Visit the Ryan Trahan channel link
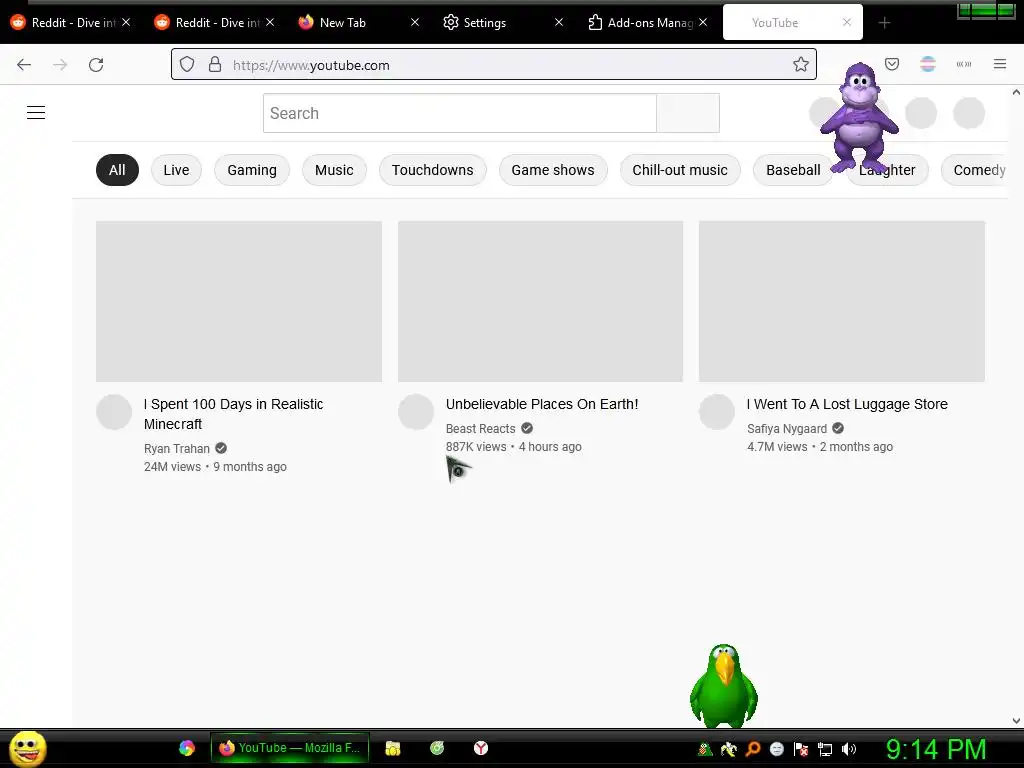1024x768 pixels. coord(177,449)
